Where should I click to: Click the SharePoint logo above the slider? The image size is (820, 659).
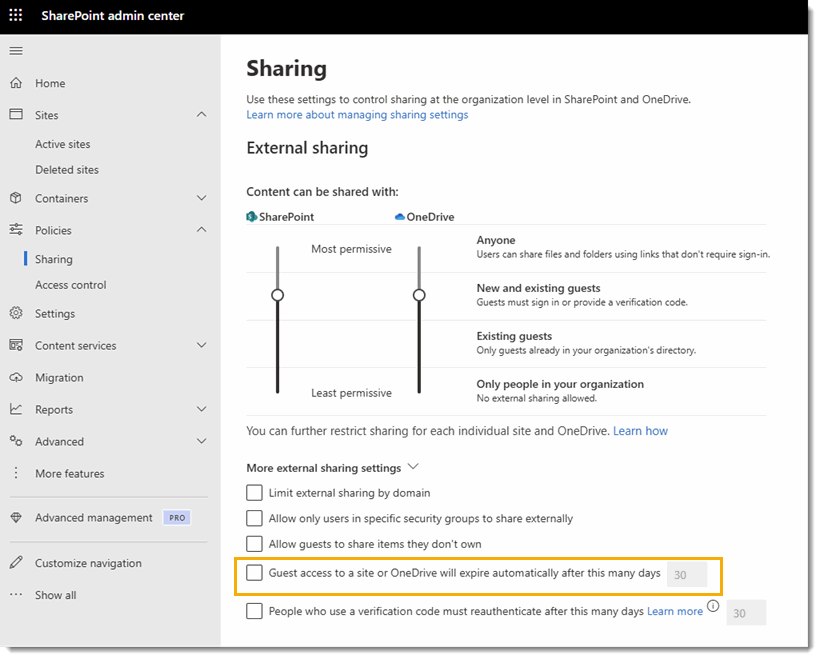point(252,217)
